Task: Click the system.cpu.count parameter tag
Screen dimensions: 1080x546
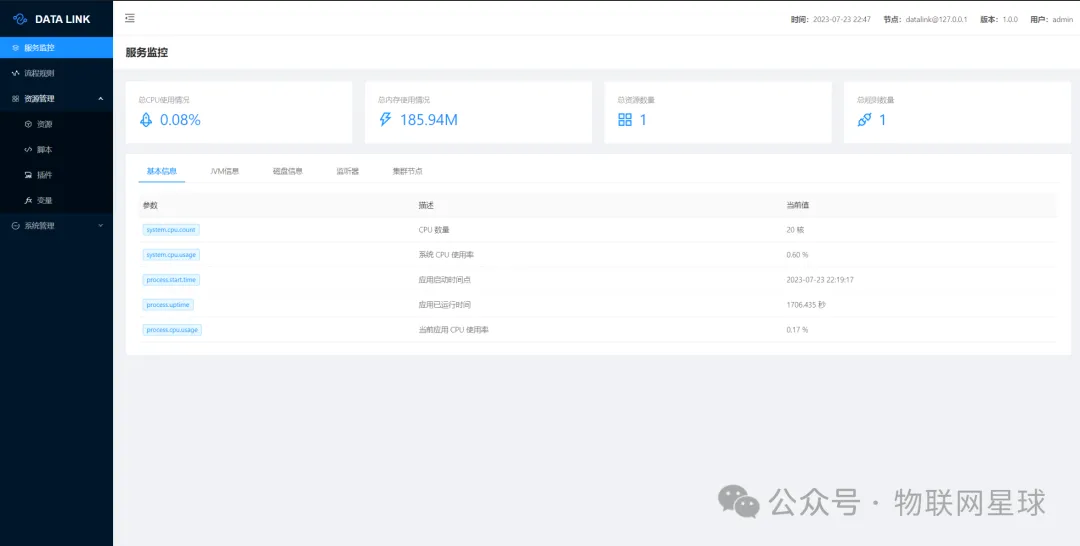Action: pyautogui.click(x=171, y=230)
